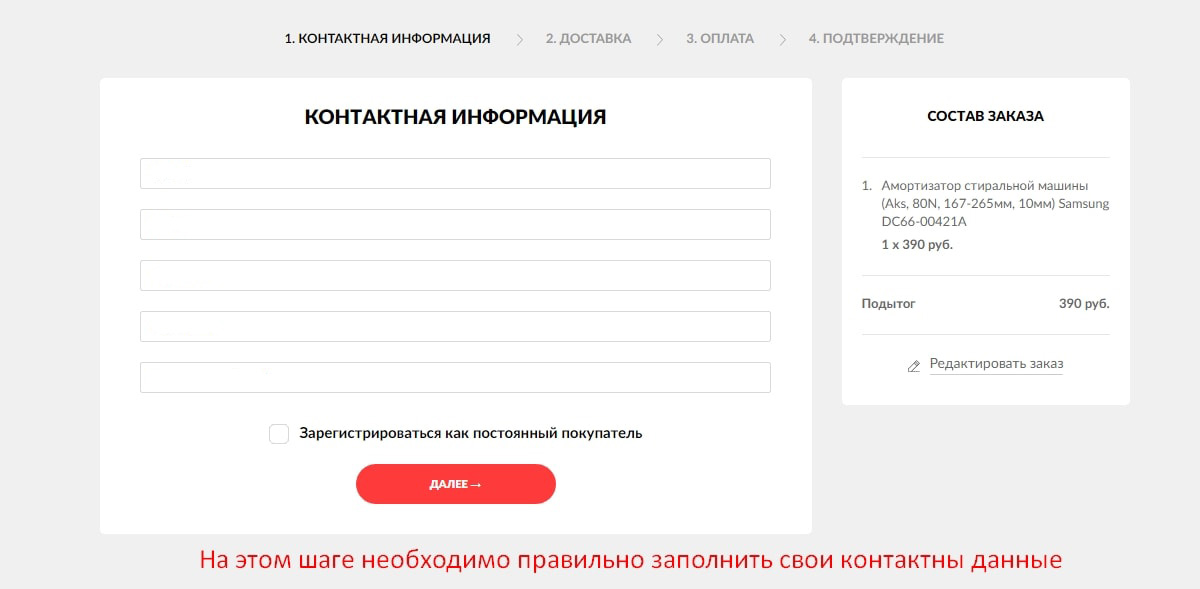Open the Редактировать заказ link
The image size is (1200, 589).
[996, 364]
